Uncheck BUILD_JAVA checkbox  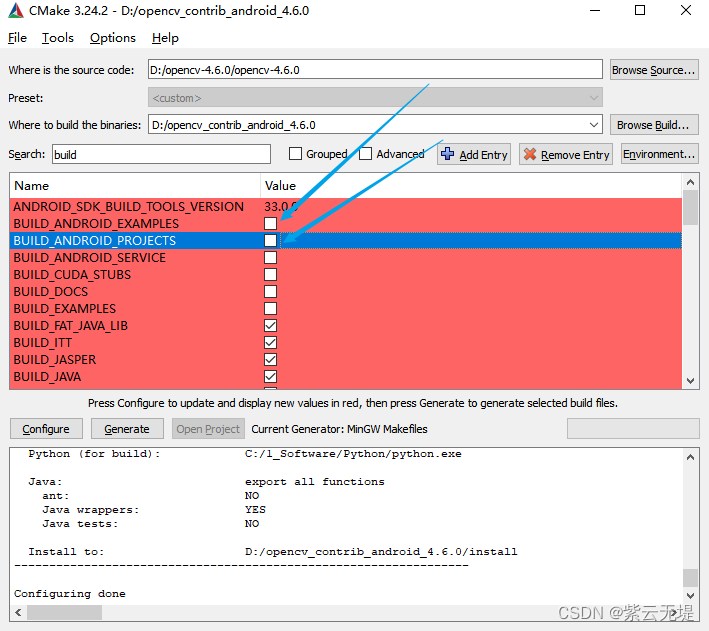pyautogui.click(x=270, y=376)
